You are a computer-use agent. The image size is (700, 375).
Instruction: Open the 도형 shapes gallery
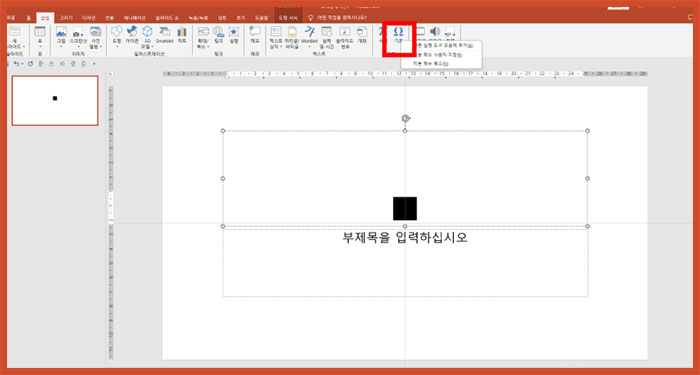(x=117, y=31)
